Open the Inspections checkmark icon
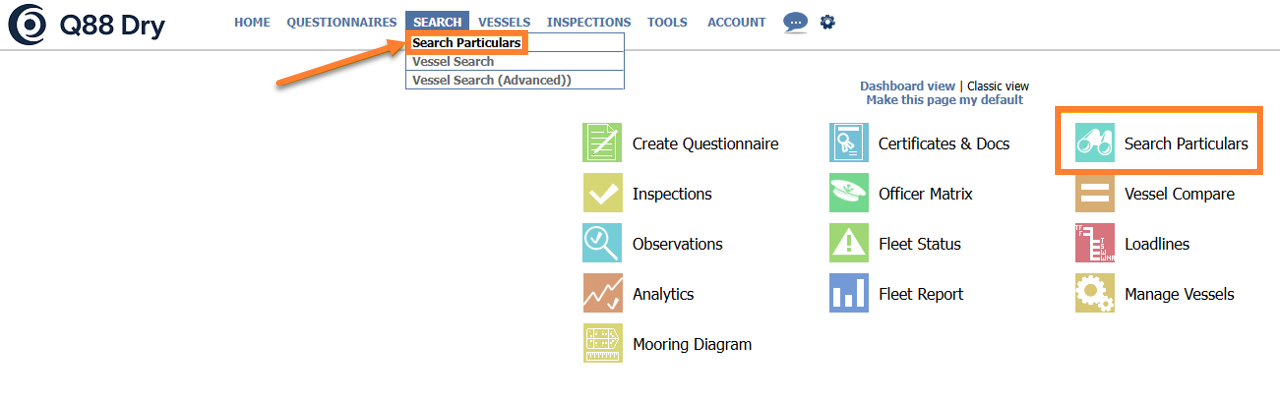Viewport: 1280px width, 401px height. 602,193
